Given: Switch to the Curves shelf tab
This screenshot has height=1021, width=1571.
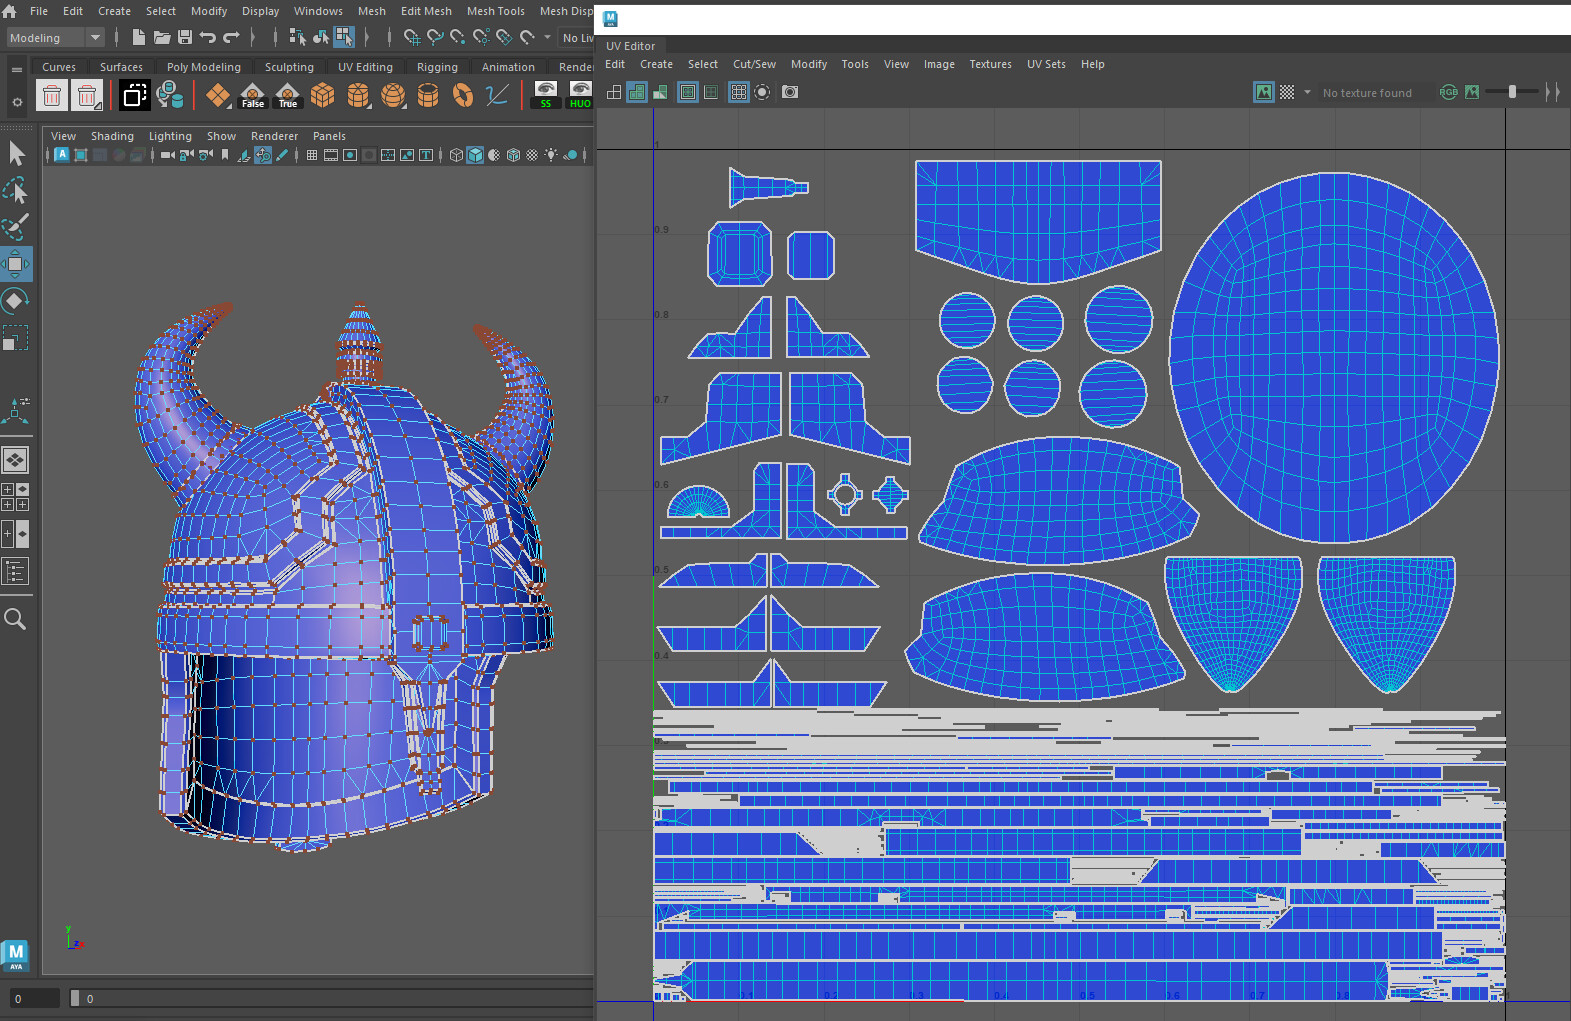Looking at the screenshot, I should [59, 67].
